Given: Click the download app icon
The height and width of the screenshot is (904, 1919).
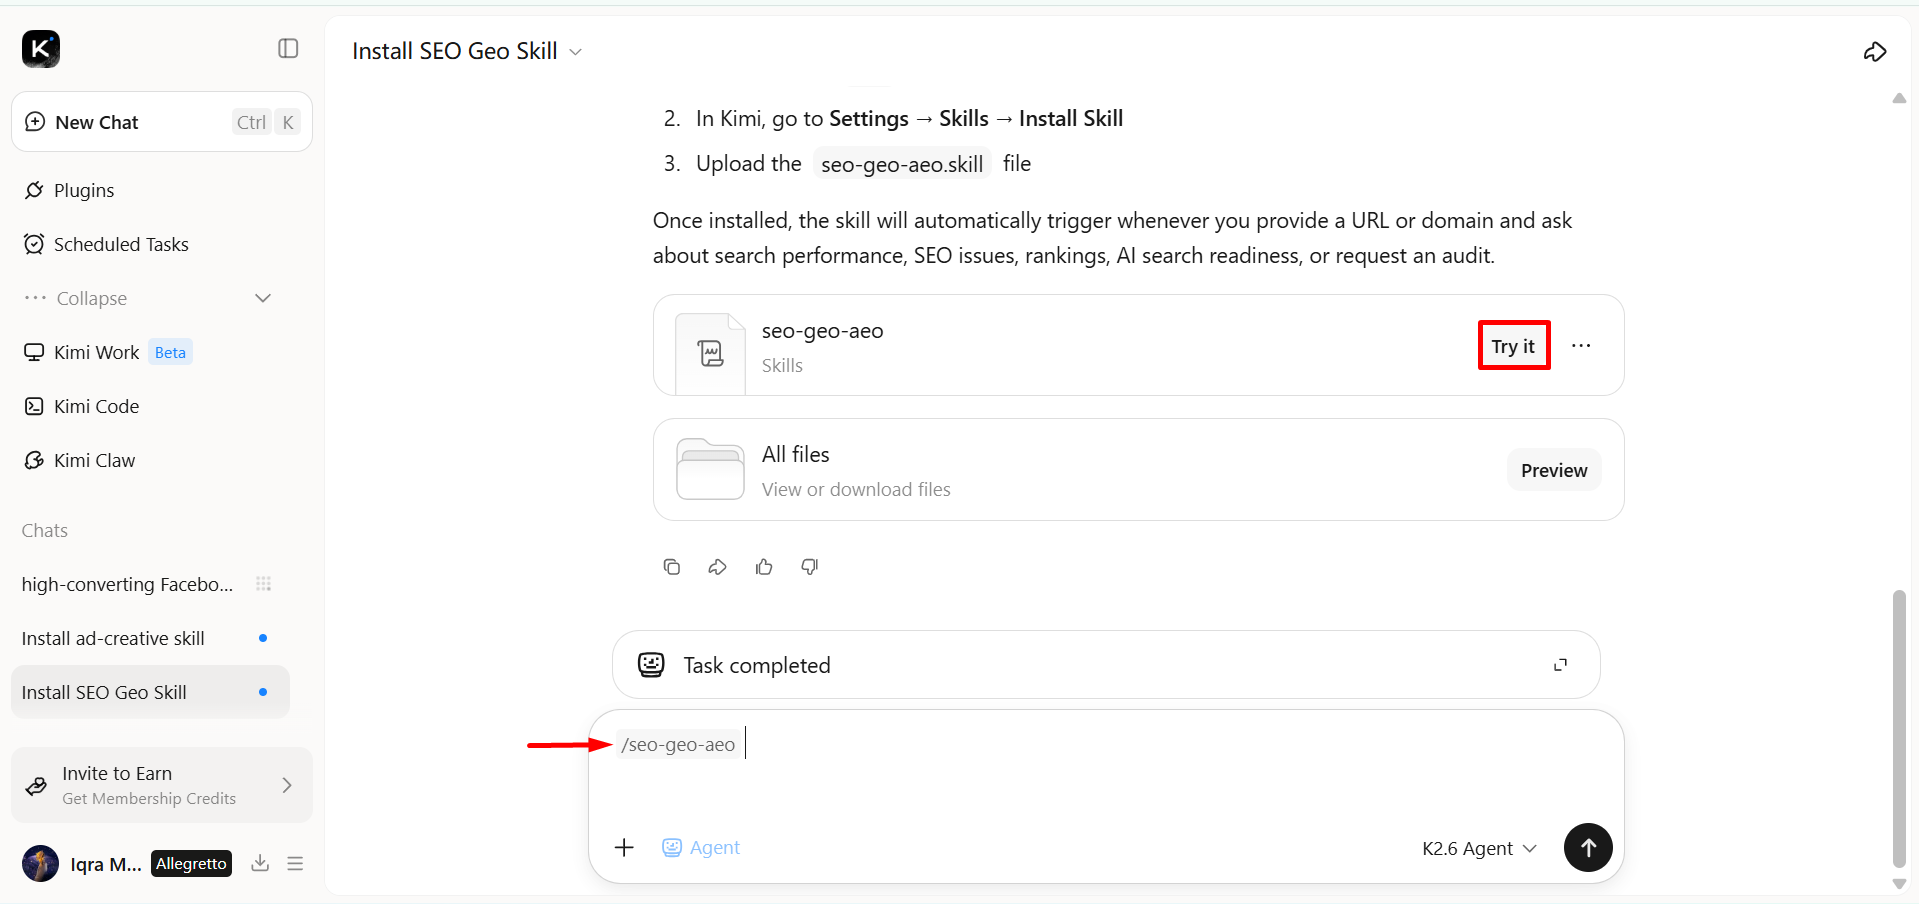Looking at the screenshot, I should point(260,863).
